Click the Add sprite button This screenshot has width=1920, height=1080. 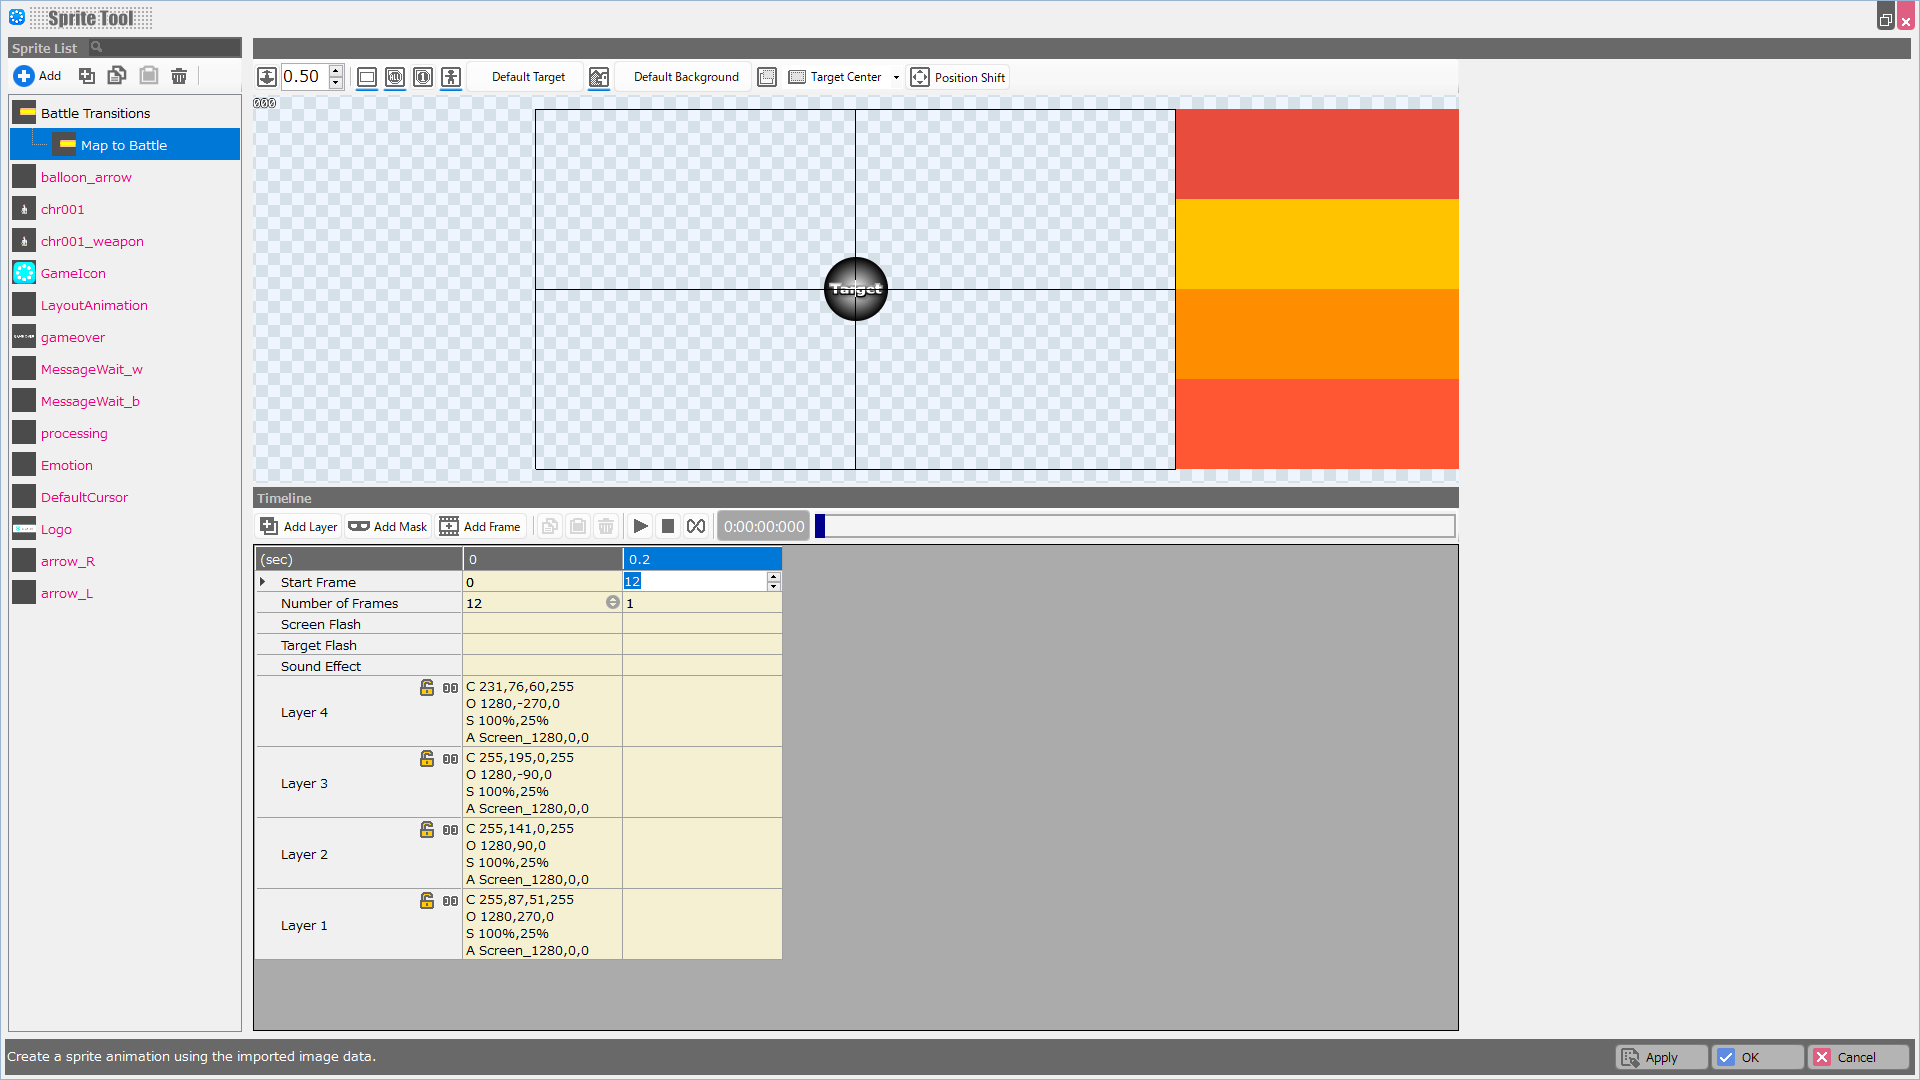(x=37, y=76)
